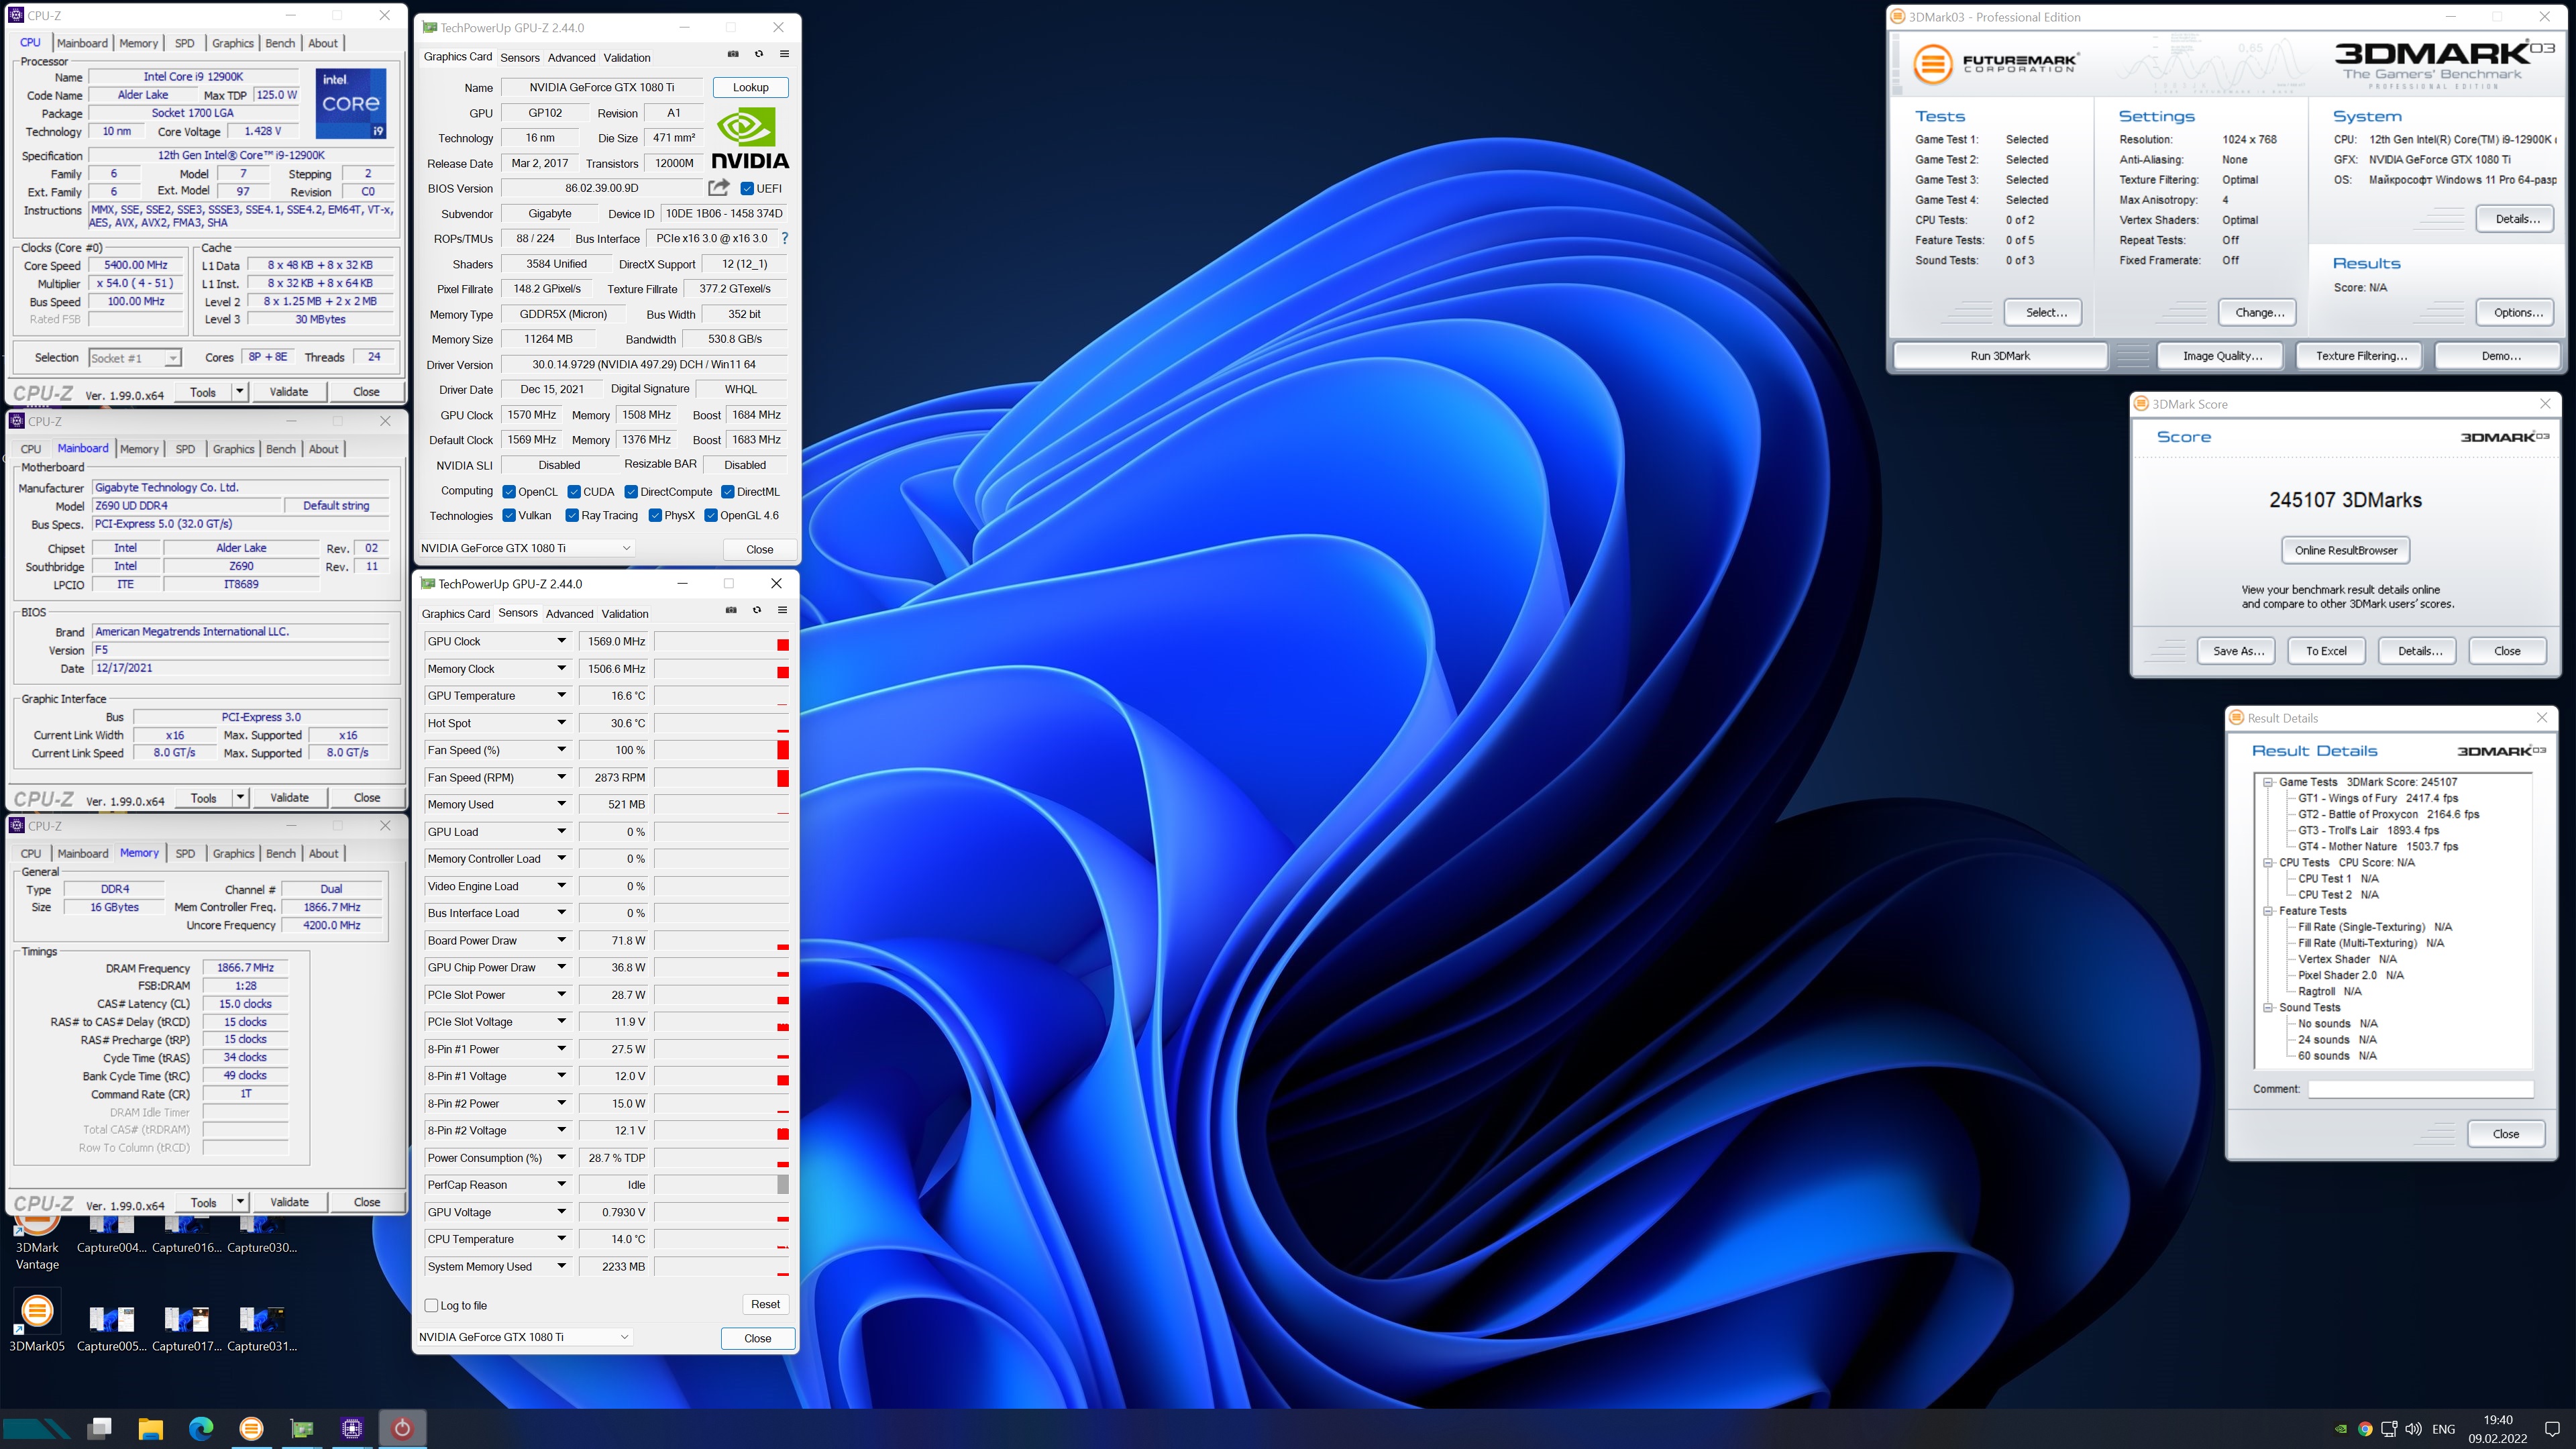Viewport: 2576px width, 1449px height.
Task: Click 3DMark orange taskbar icon
Action: (251, 1429)
